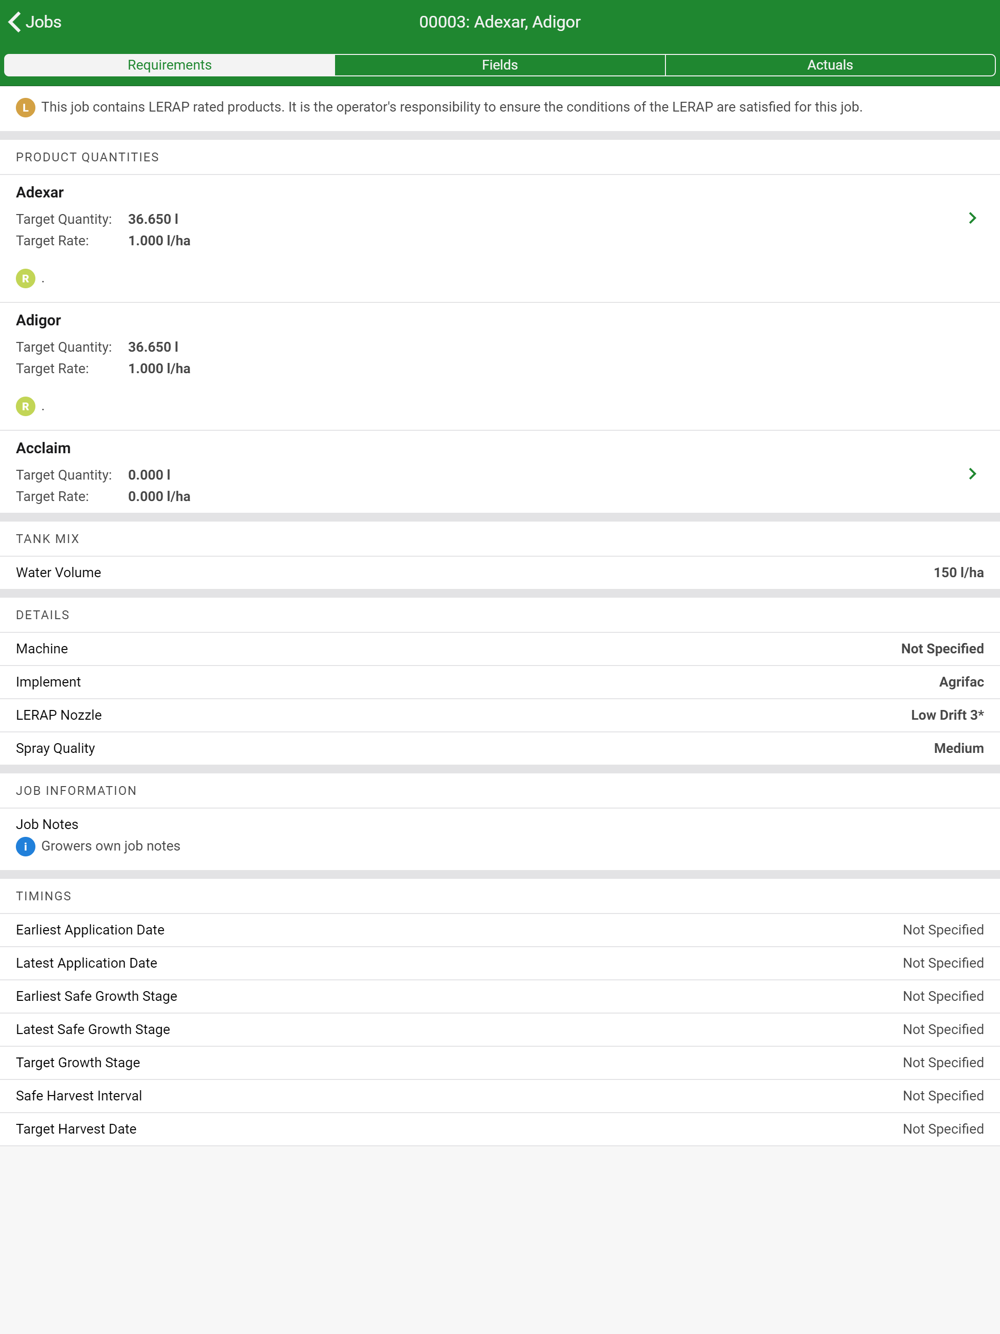Open the Acclaim product row
The width and height of the screenshot is (1000, 1334).
[x=500, y=472]
